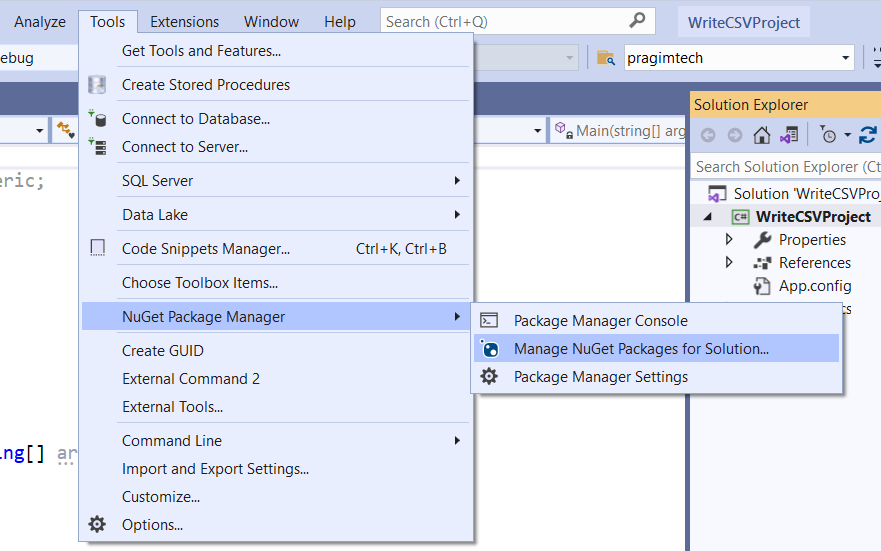Click the Pending Changes Filter clock icon

tap(828, 135)
